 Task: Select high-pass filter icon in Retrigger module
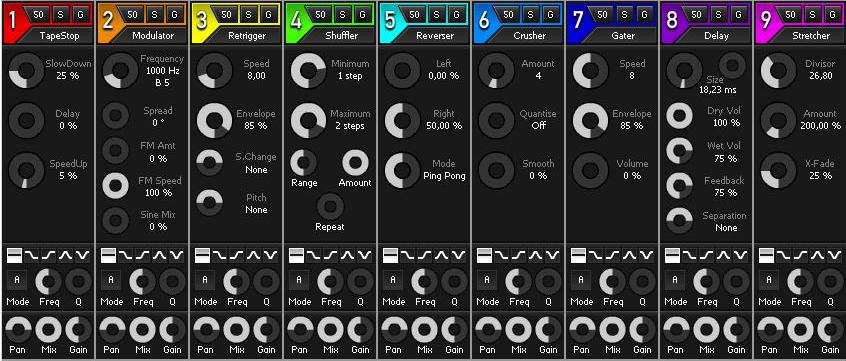(236, 255)
